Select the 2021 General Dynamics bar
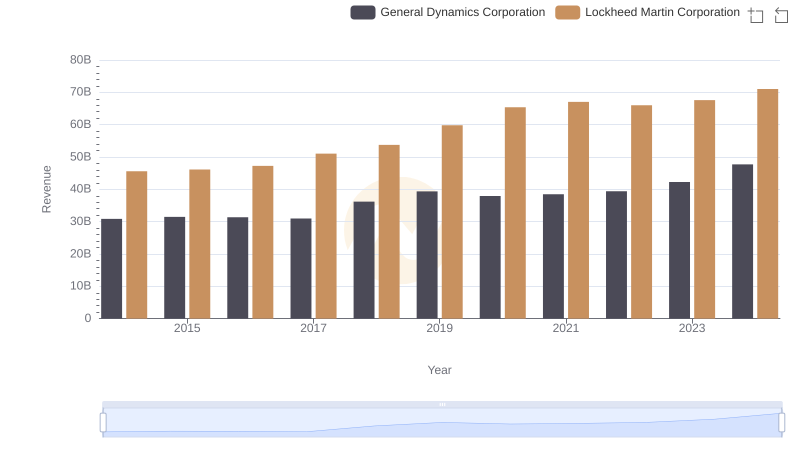 point(554,256)
